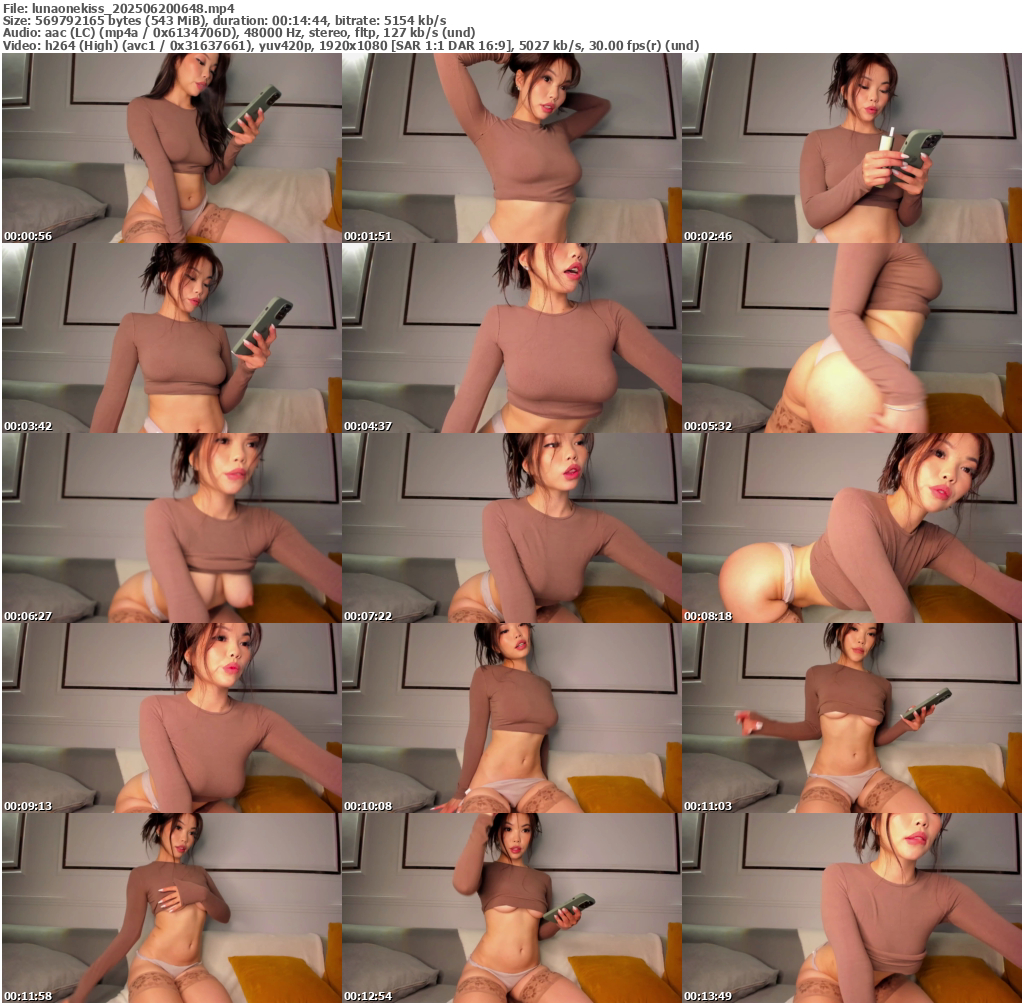Open the frame stamped 00:11:03

[x=851, y=718]
